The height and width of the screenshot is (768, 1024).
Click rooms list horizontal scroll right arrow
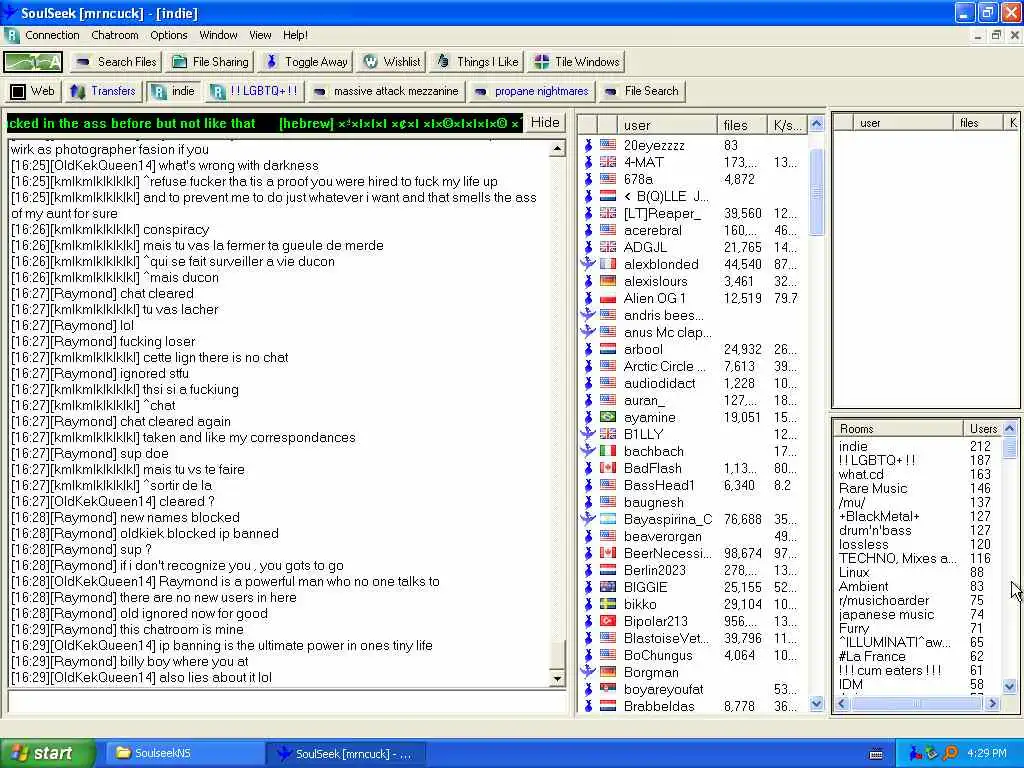(x=993, y=703)
